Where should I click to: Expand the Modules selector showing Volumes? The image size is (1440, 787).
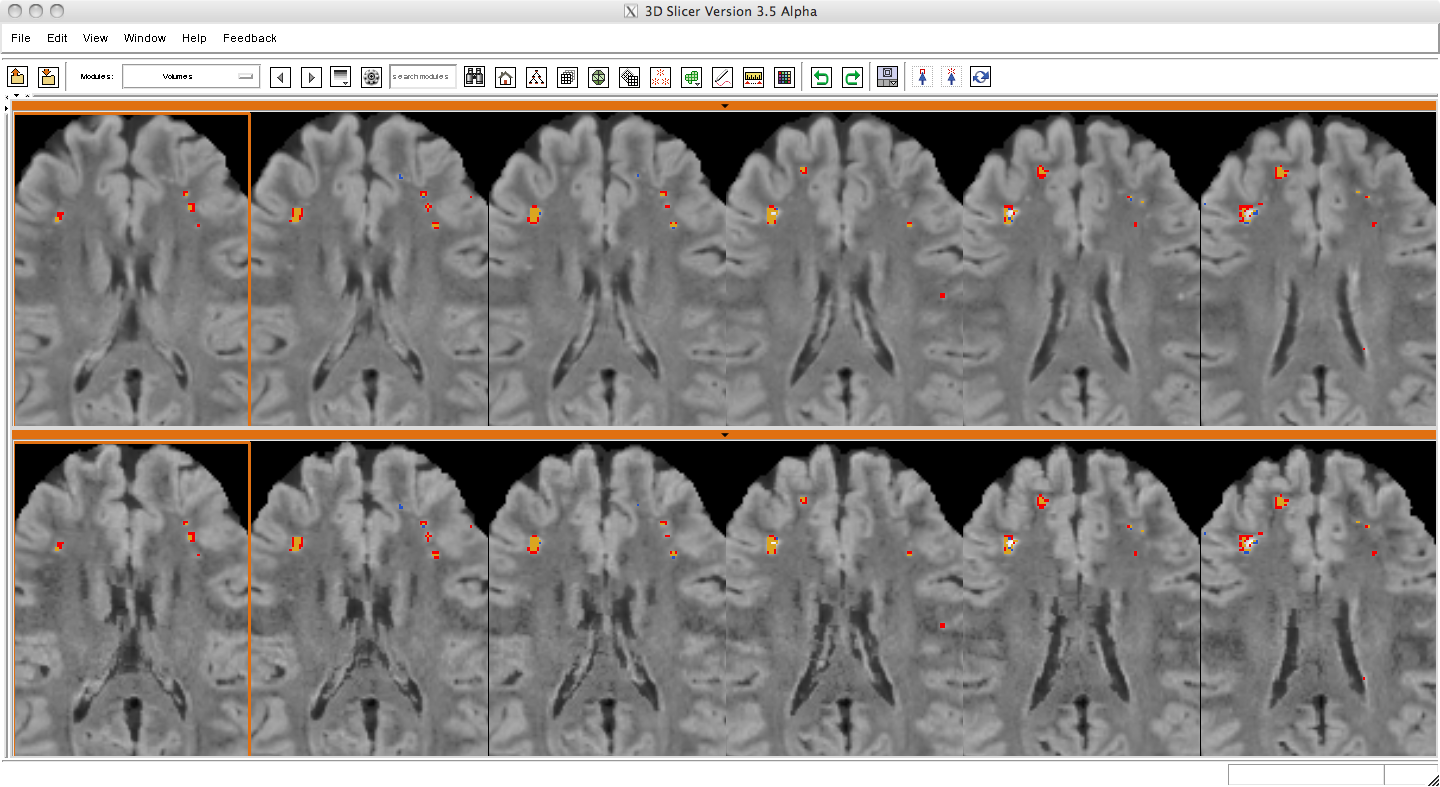point(191,77)
